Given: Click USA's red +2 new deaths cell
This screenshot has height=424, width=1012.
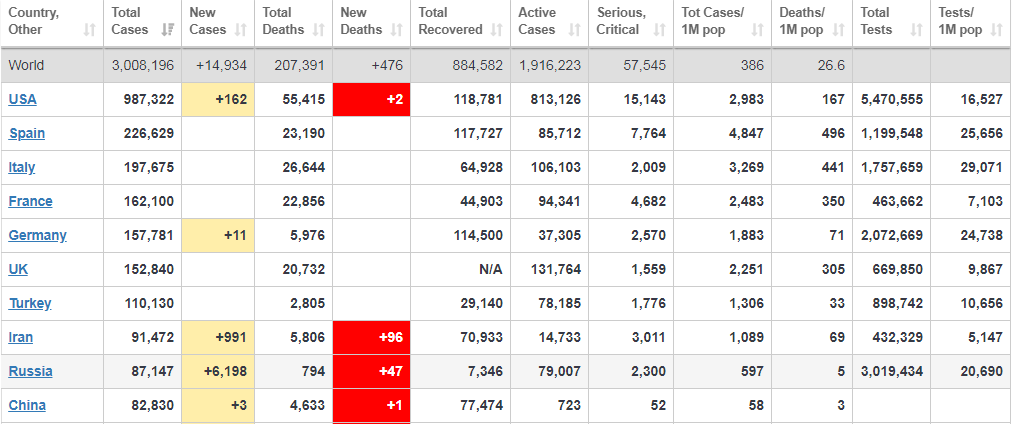Looking at the screenshot, I should point(371,99).
